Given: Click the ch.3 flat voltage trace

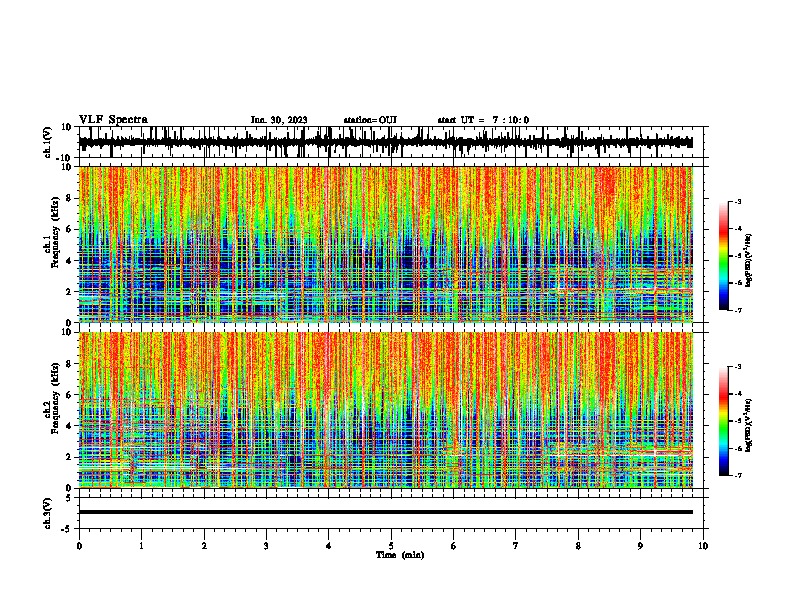Looking at the screenshot, I should click(x=386, y=512).
